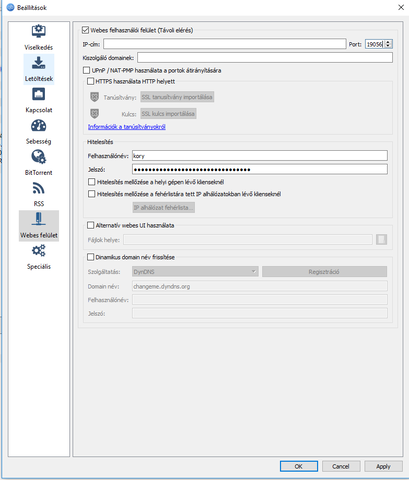Click the Jelszó password field under Hitelesítés
This screenshot has width=409, height=480.
260,169
